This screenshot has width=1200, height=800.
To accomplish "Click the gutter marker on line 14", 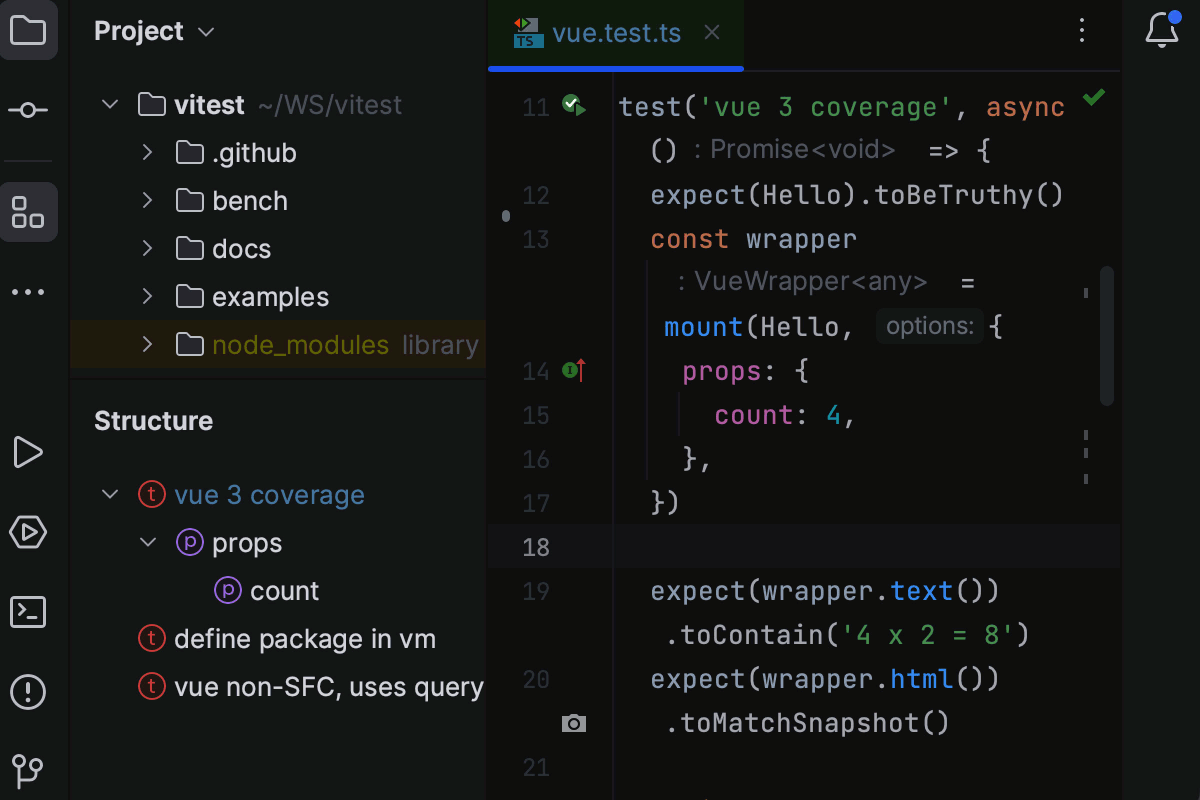I will point(572,370).
